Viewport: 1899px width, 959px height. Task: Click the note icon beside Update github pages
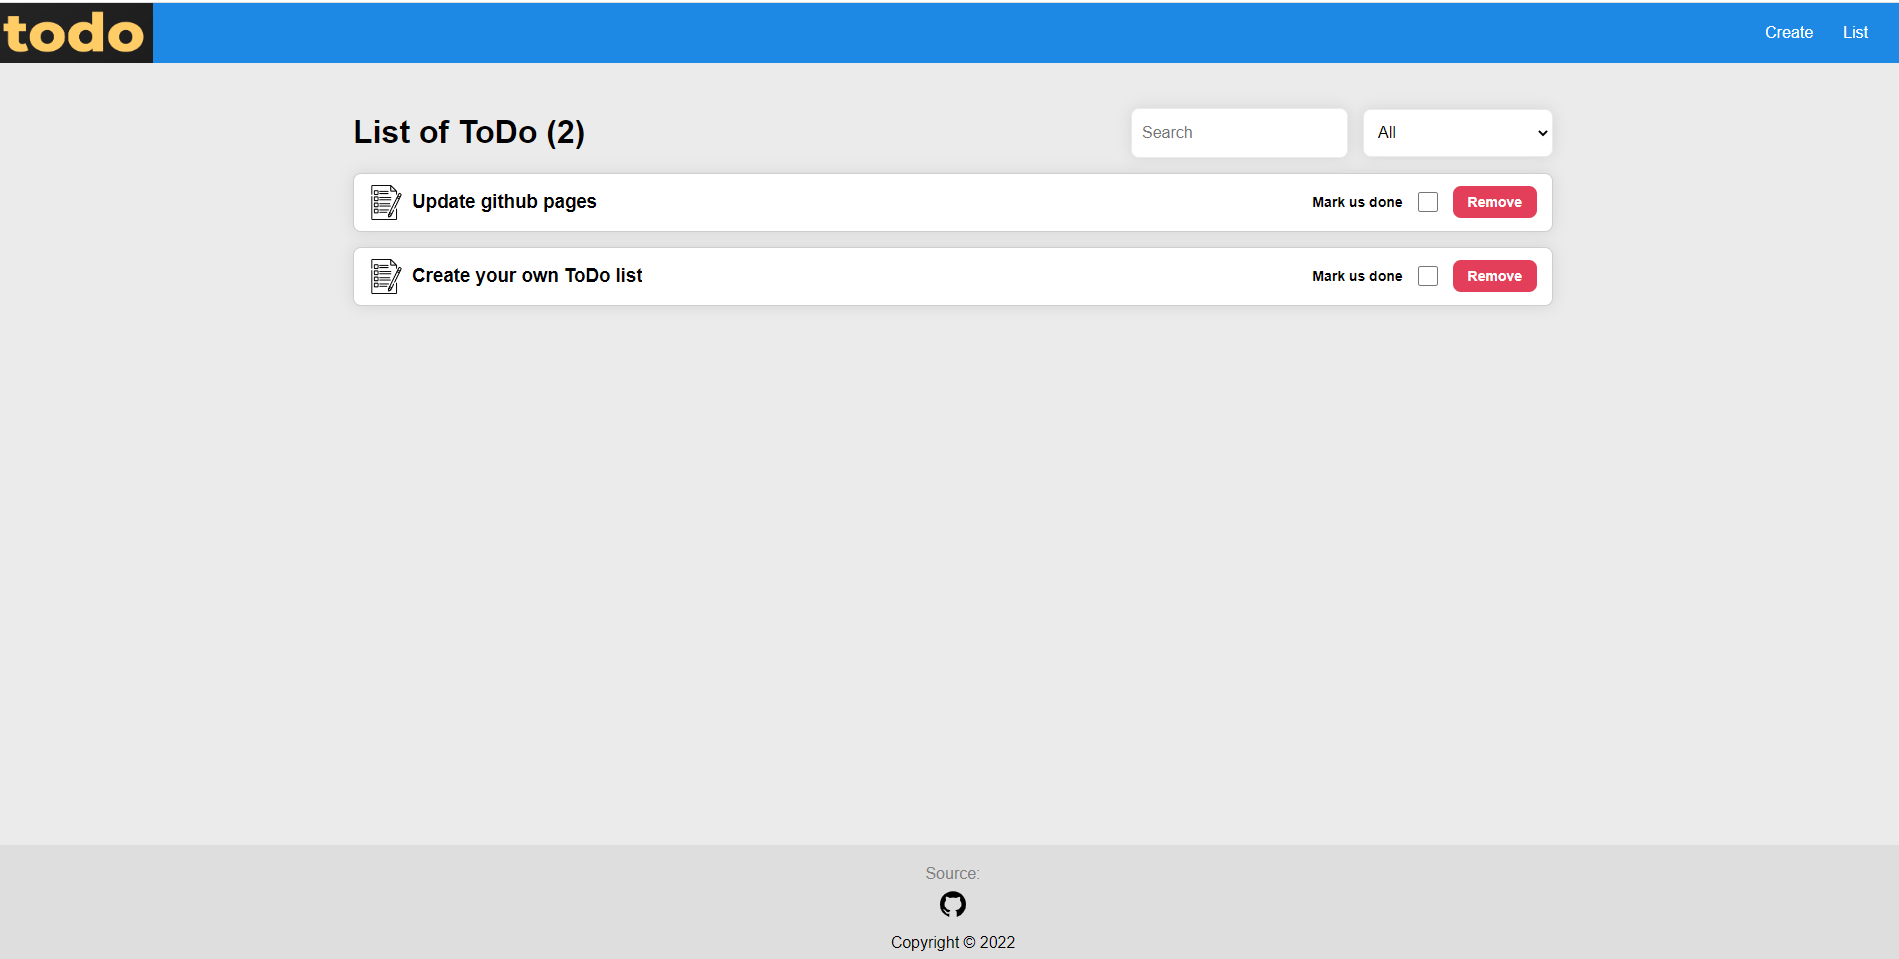point(386,202)
